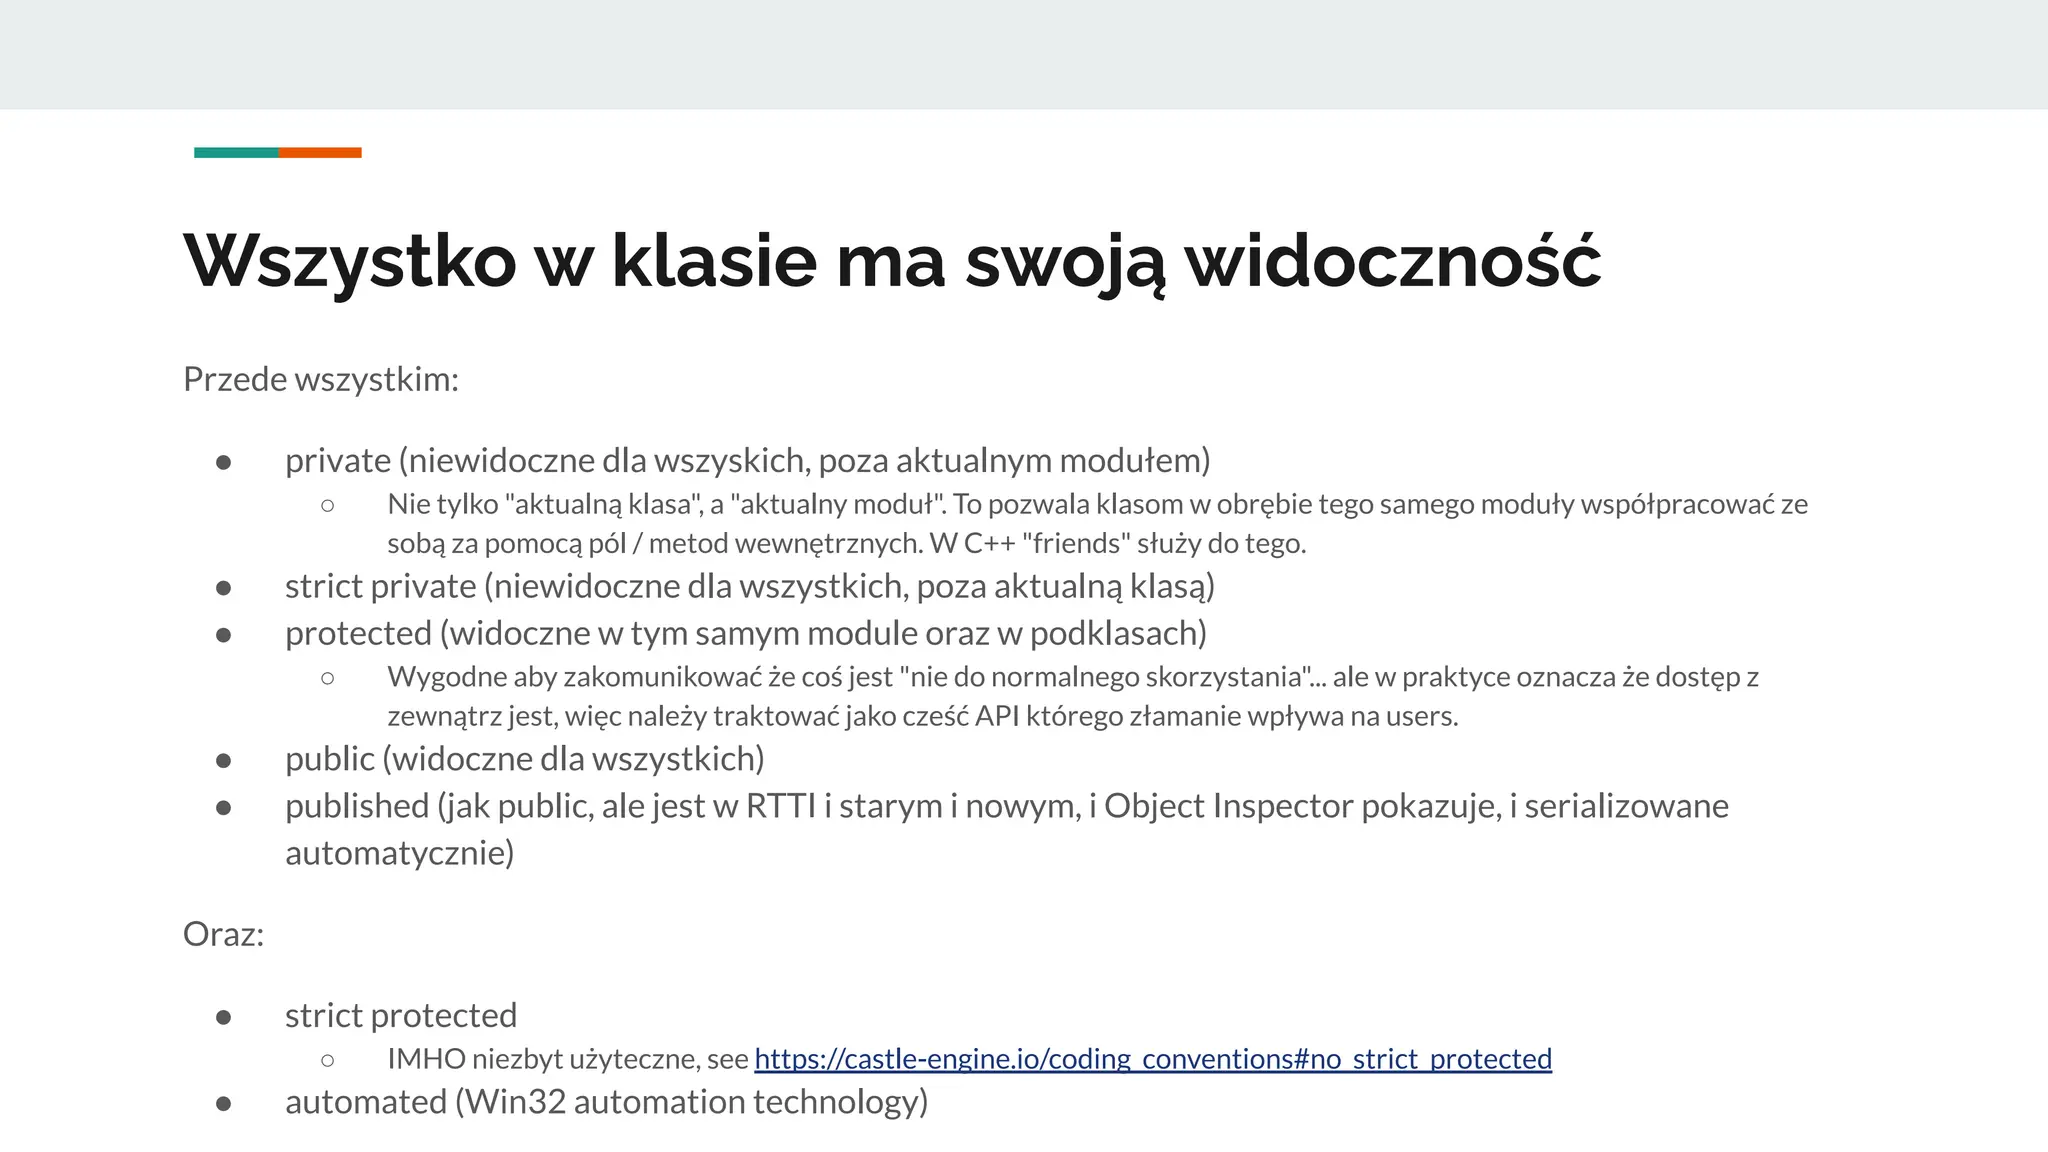This screenshot has height=1152, width=2048.
Task: Open the castle-engine.io coding conventions link
Action: 1153,1058
